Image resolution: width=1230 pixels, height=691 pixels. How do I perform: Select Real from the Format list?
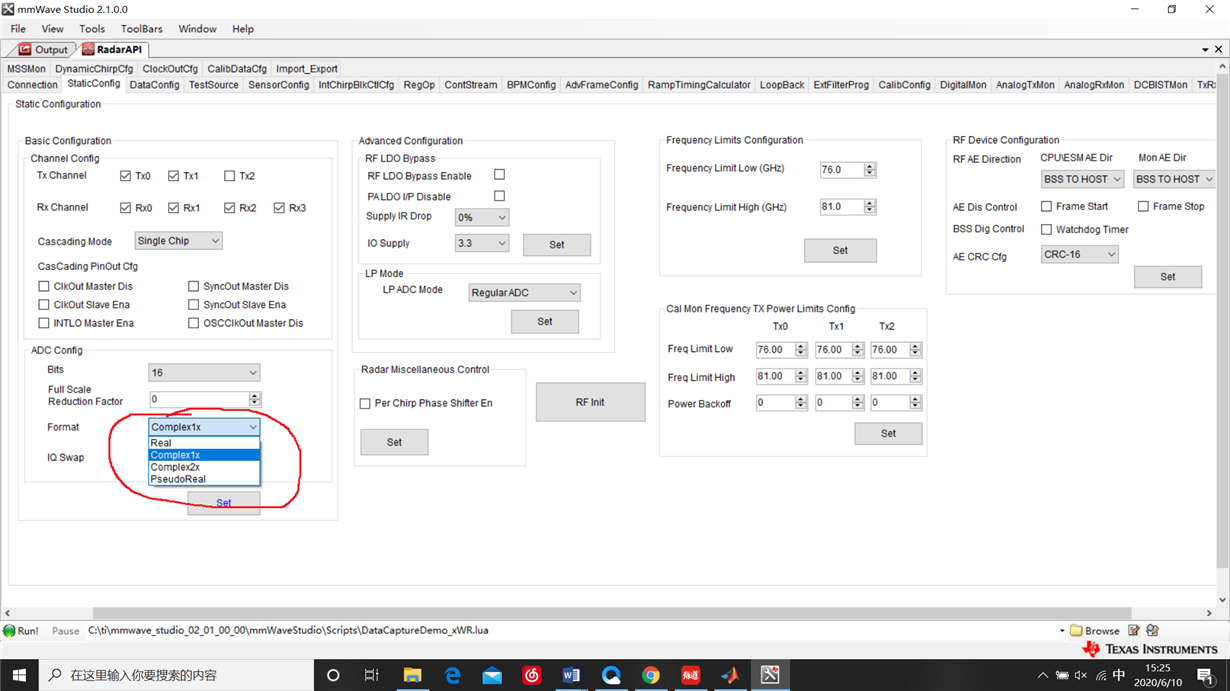coord(204,443)
